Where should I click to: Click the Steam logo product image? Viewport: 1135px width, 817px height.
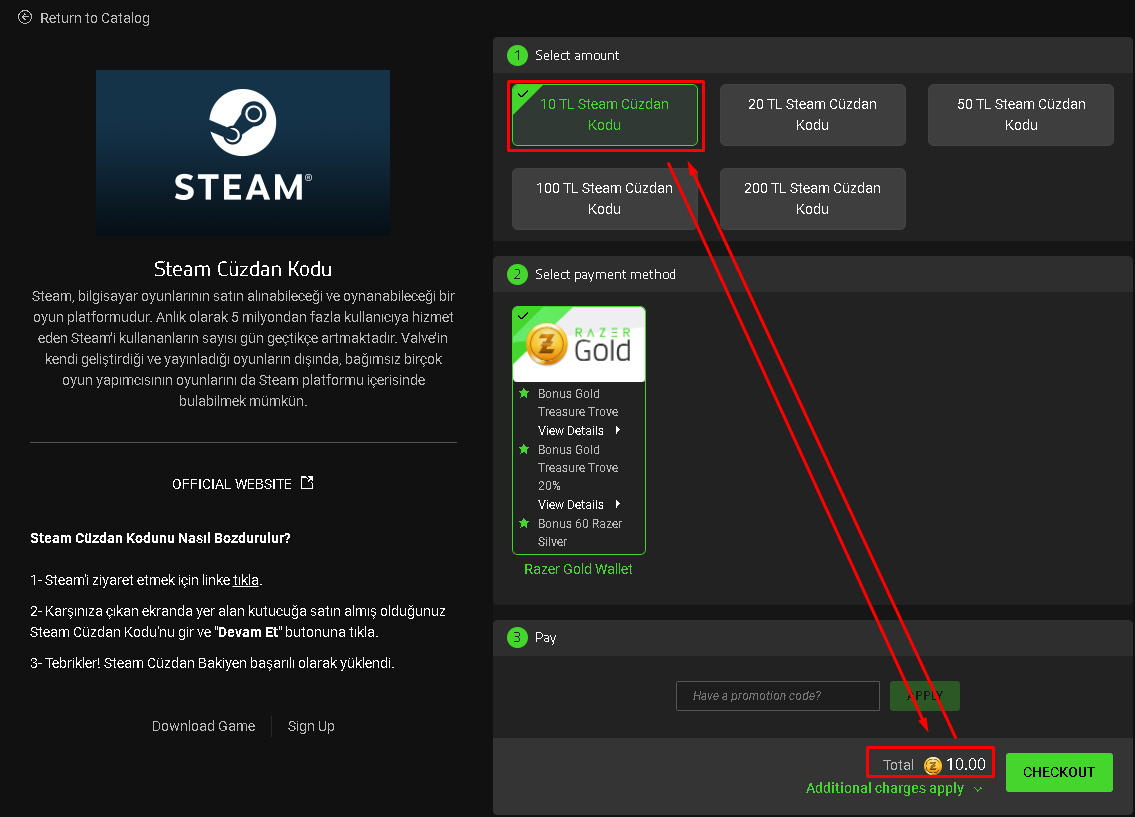click(x=242, y=153)
